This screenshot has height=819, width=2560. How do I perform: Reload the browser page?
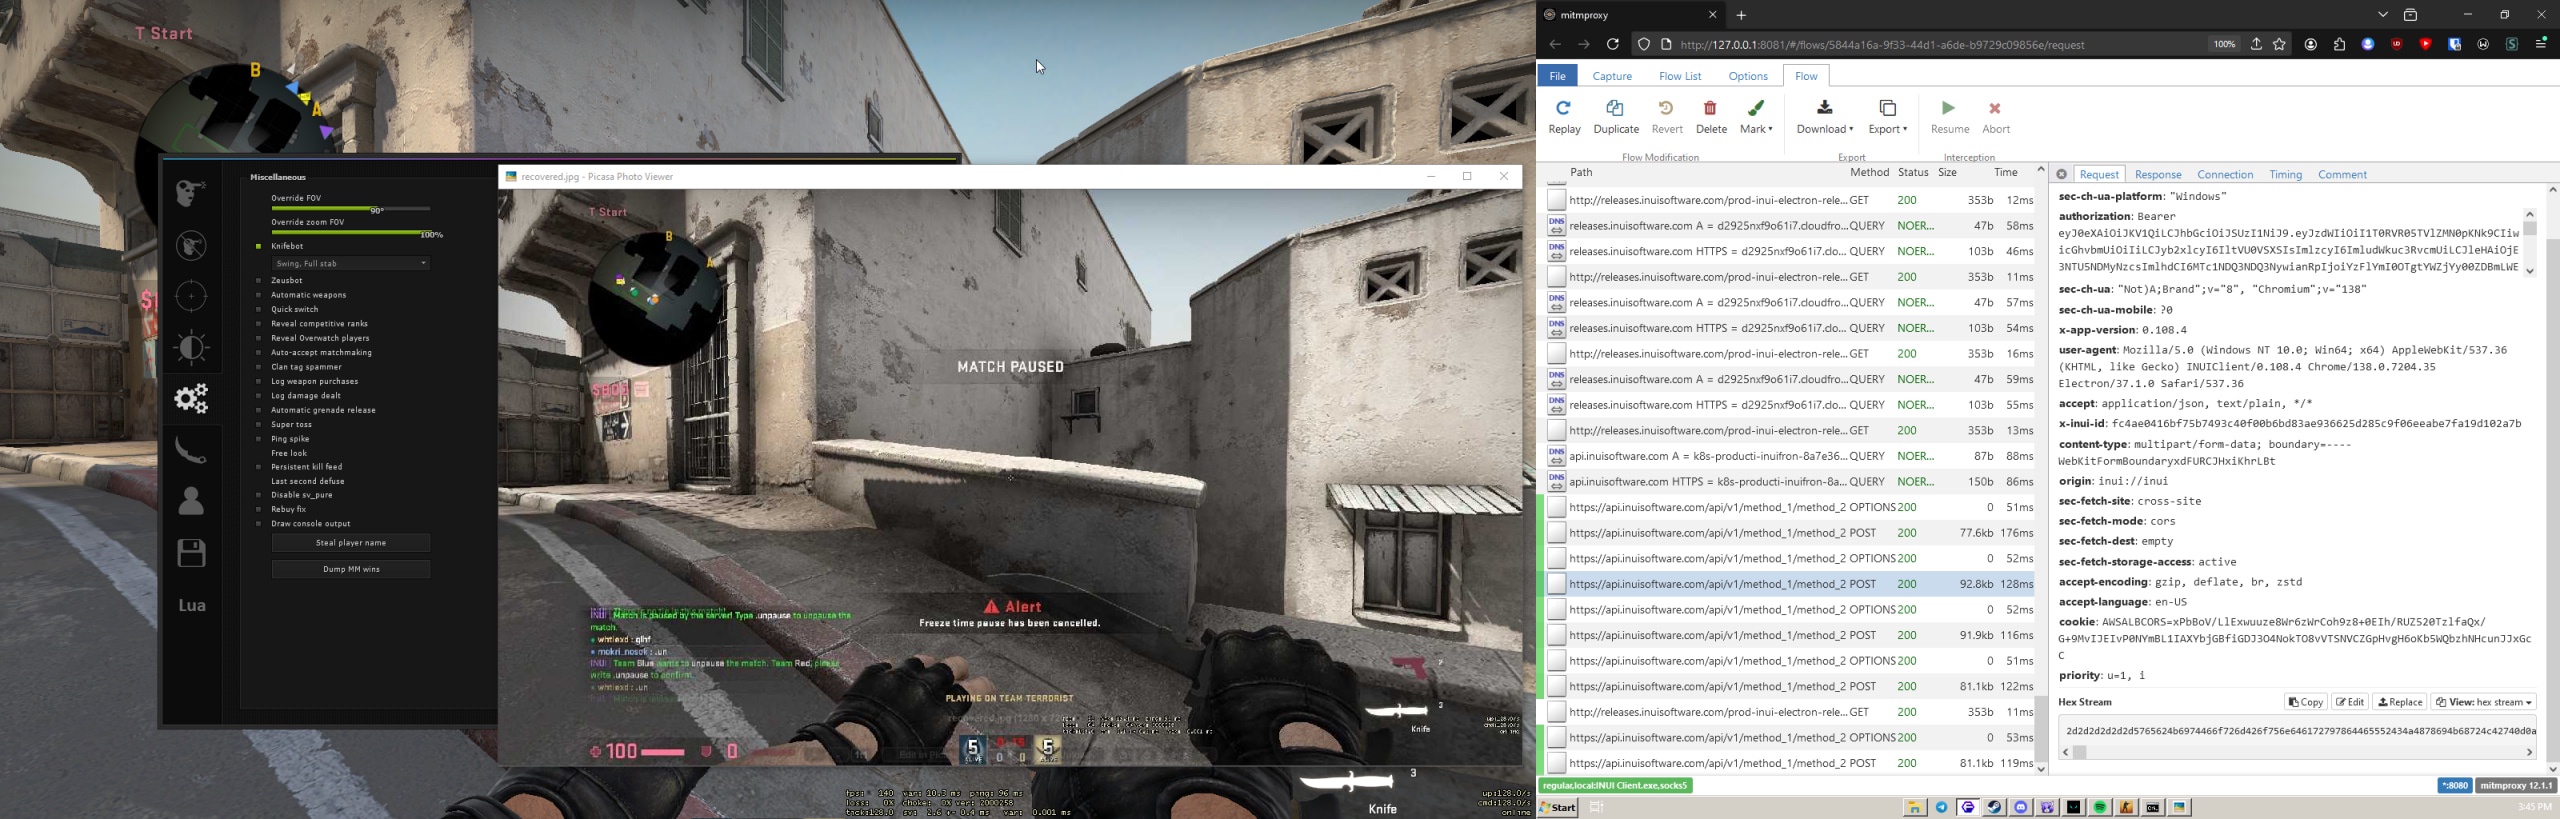pos(1612,44)
